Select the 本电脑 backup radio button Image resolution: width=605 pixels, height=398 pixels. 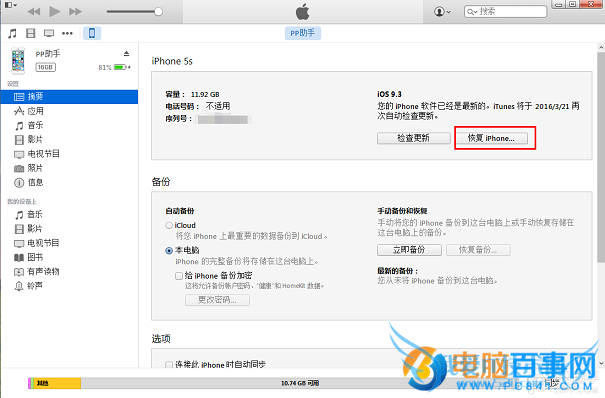pos(169,251)
